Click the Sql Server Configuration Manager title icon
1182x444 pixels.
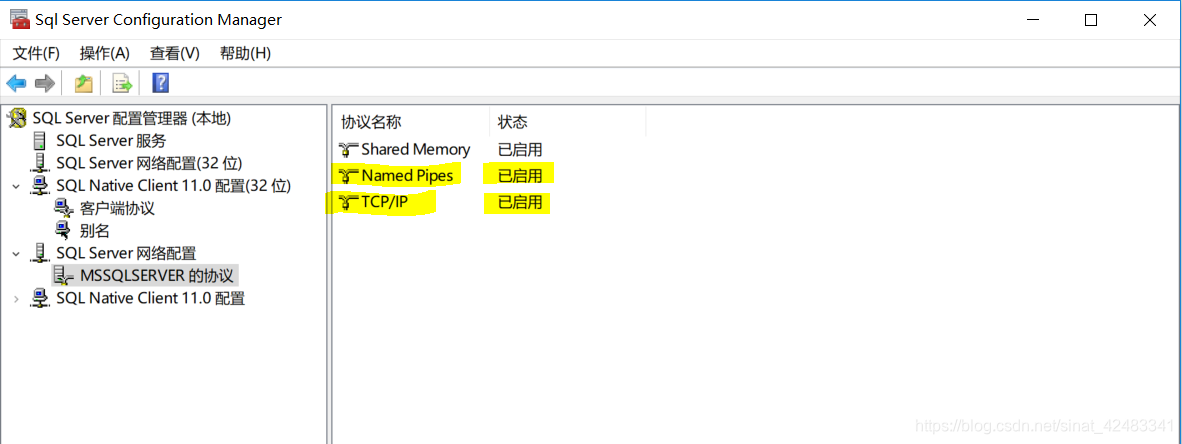[20, 20]
